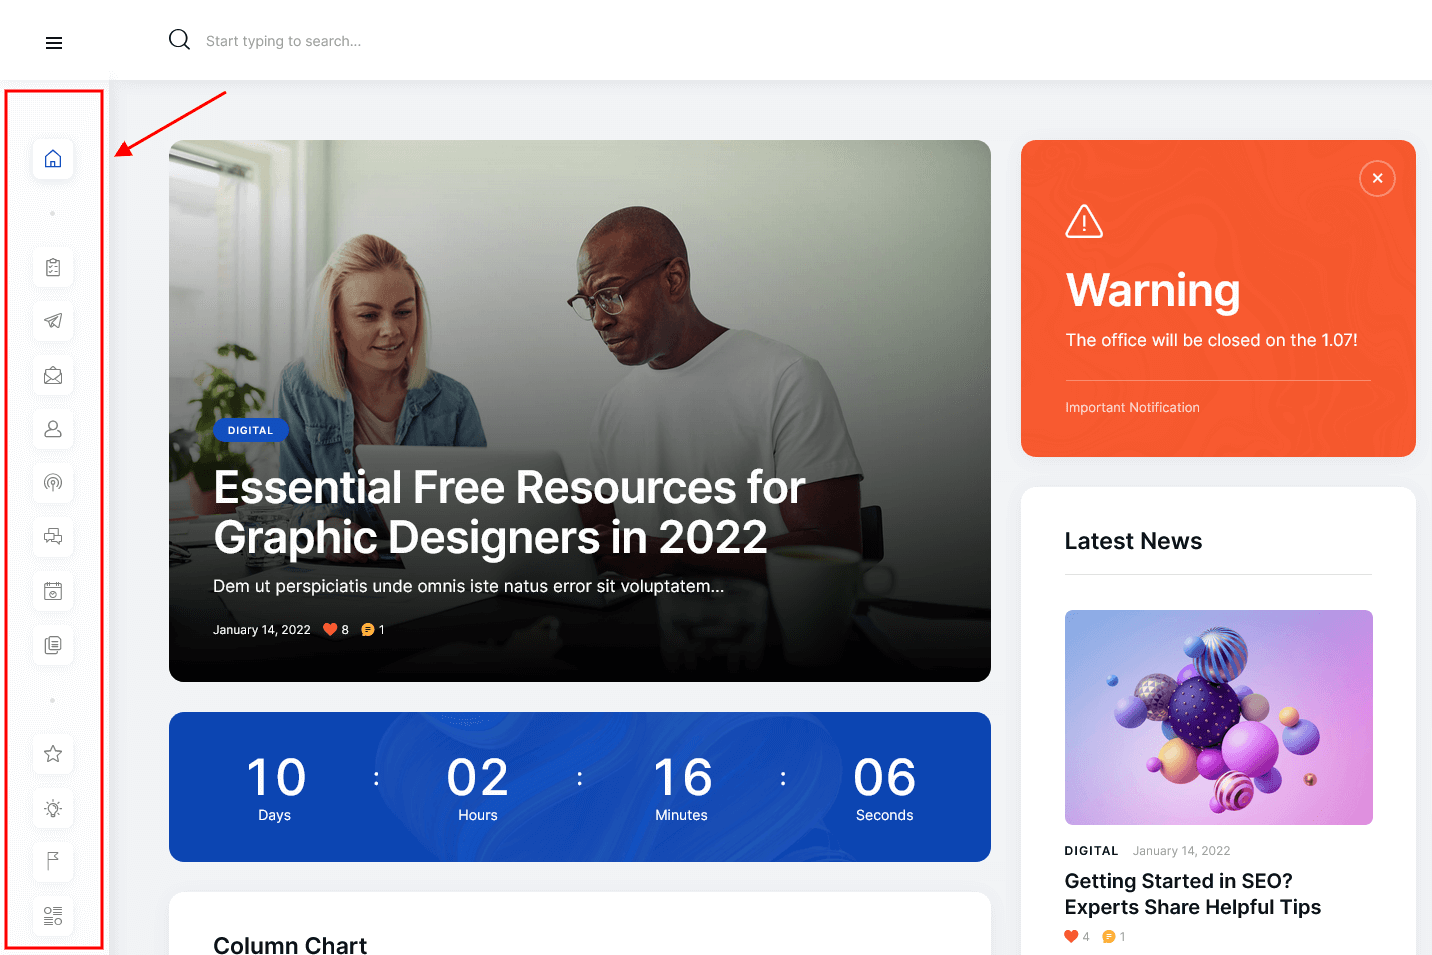Open Essential Free Resources article title
1432x955 pixels.
509,512
